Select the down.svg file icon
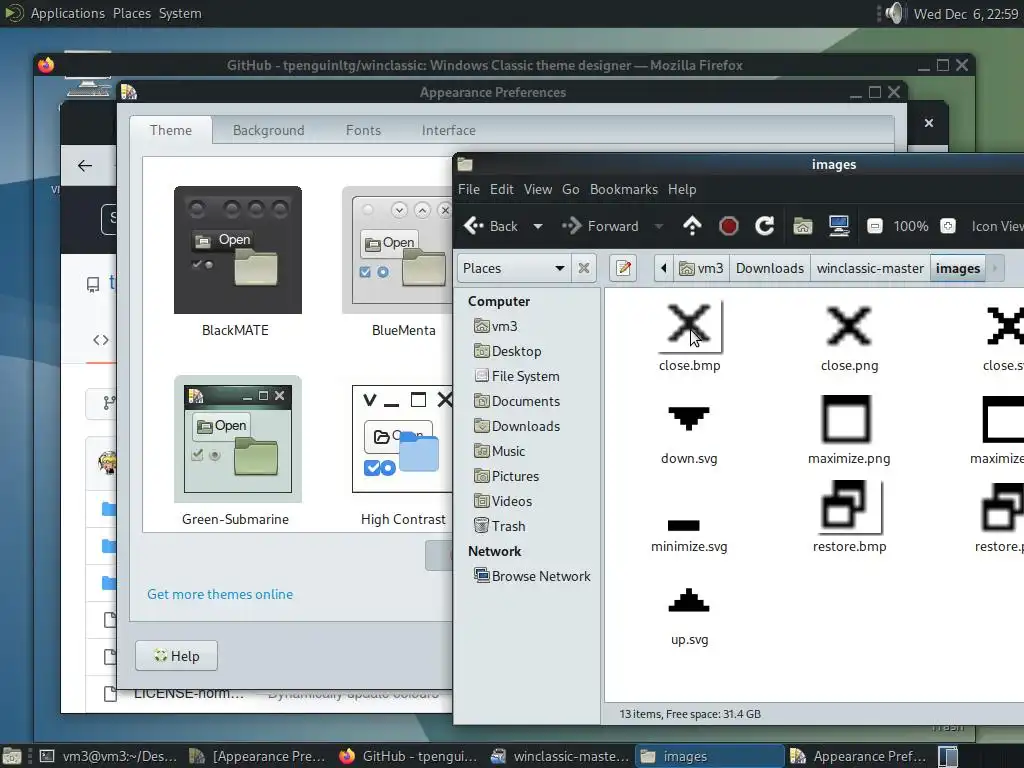 coord(689,418)
